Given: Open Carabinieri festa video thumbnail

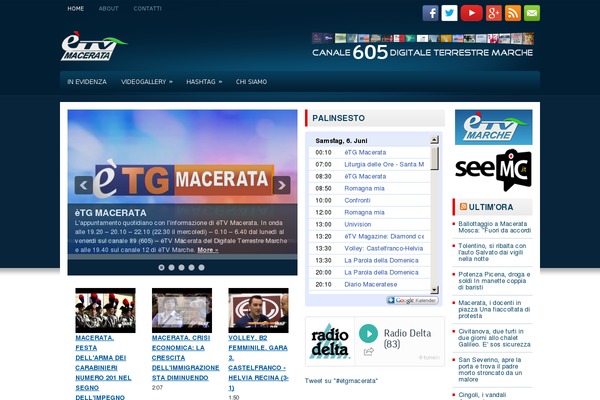Looking at the screenshot, I should point(105,310).
